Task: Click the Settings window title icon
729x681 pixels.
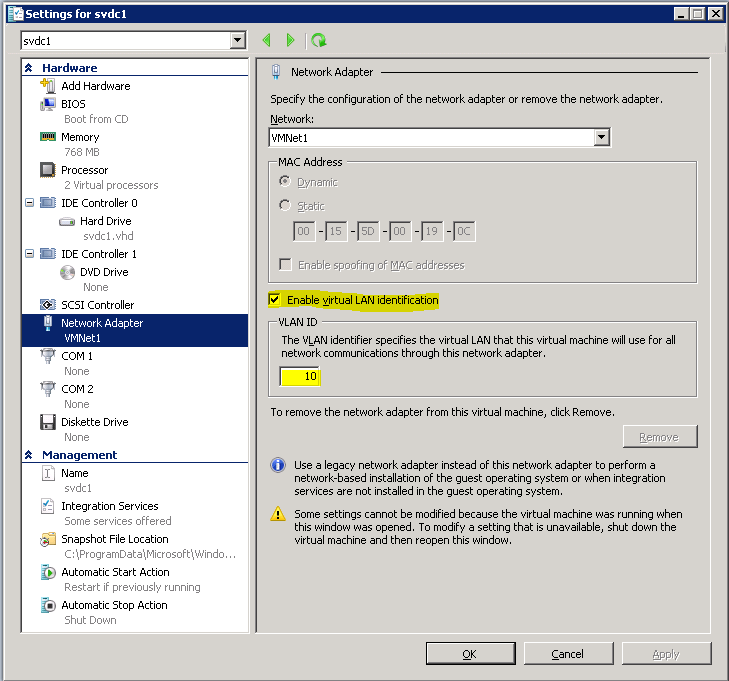Action: pos(15,13)
